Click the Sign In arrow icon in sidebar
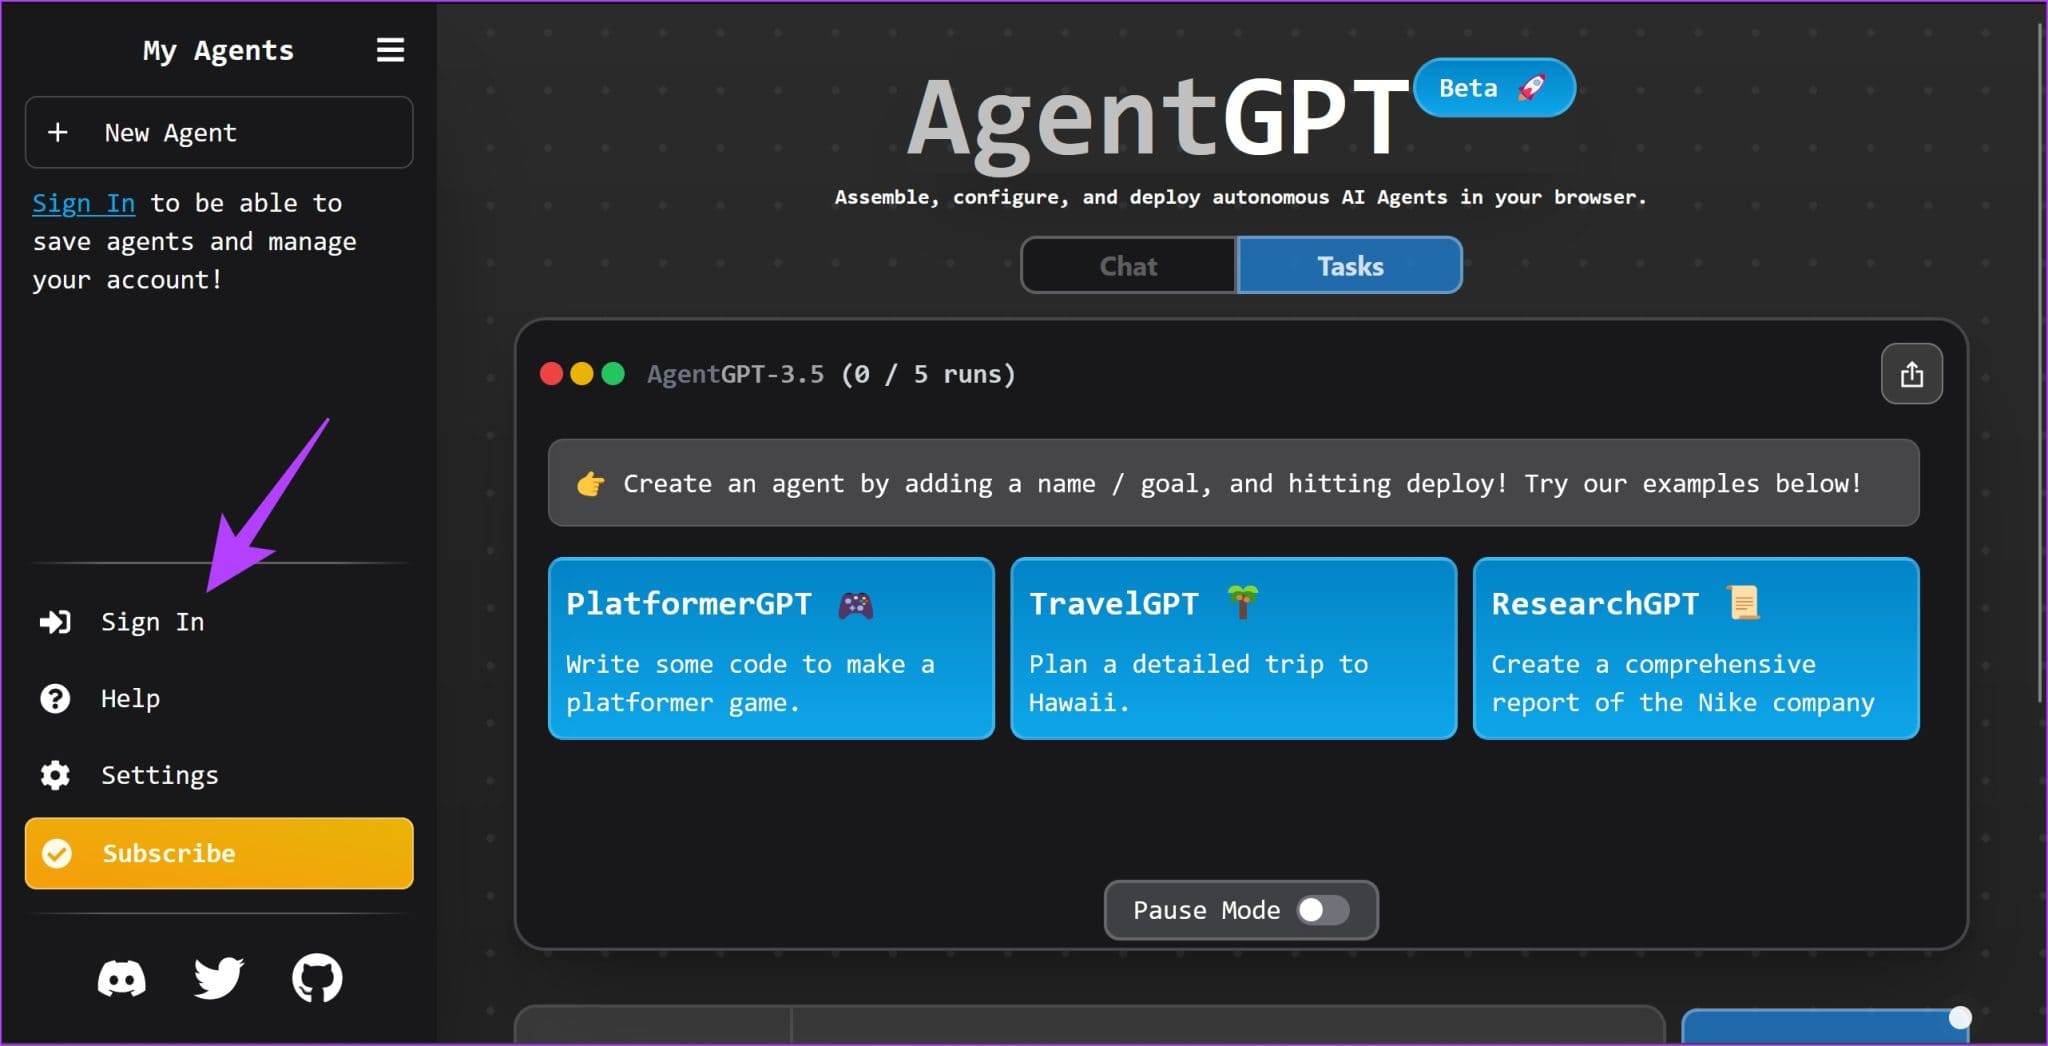The width and height of the screenshot is (2048, 1046). click(x=55, y=622)
